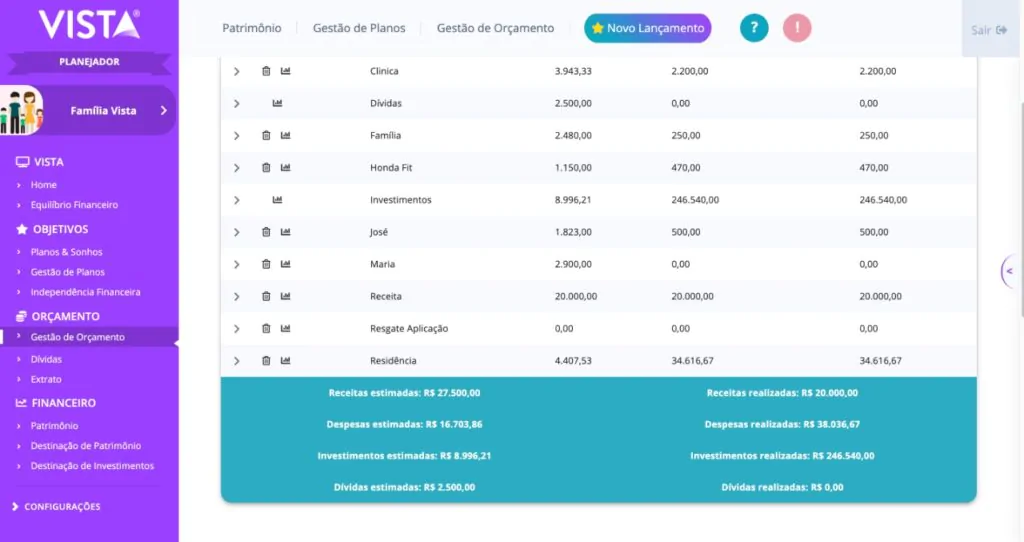Click trash icon on Família row
This screenshot has height=542, width=1024.
tap(266, 135)
